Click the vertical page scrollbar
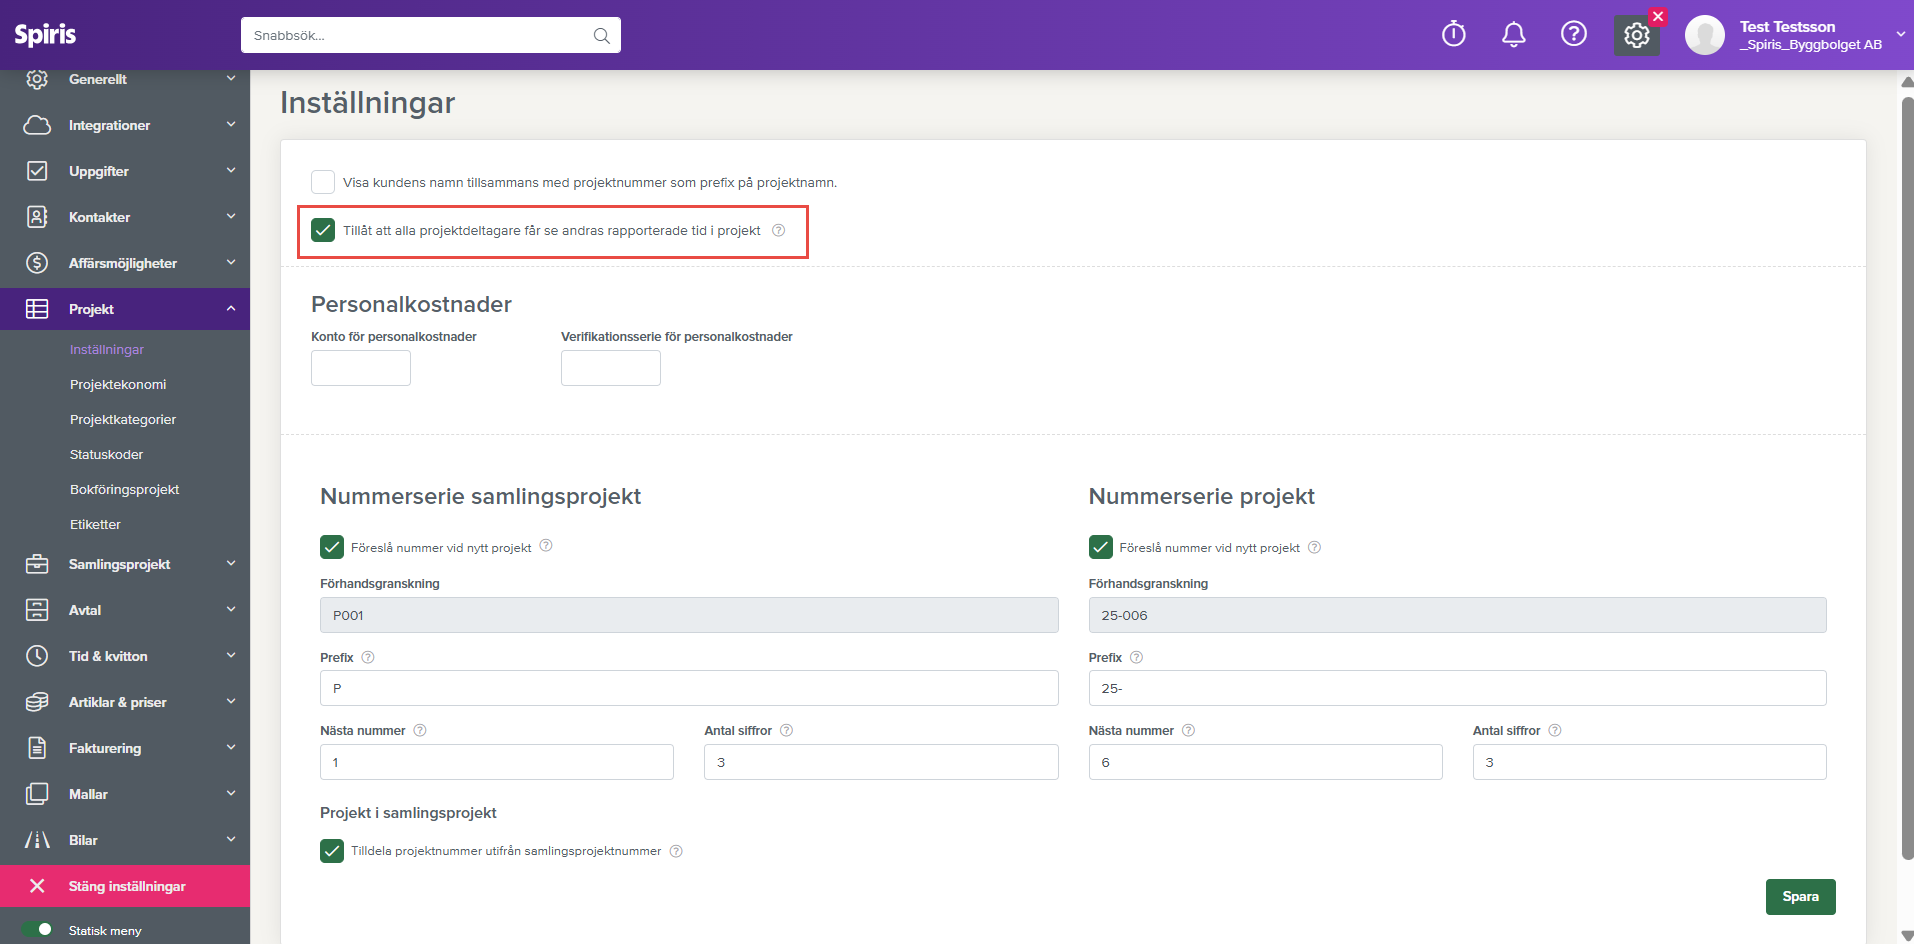1914x944 pixels. coord(1906,480)
